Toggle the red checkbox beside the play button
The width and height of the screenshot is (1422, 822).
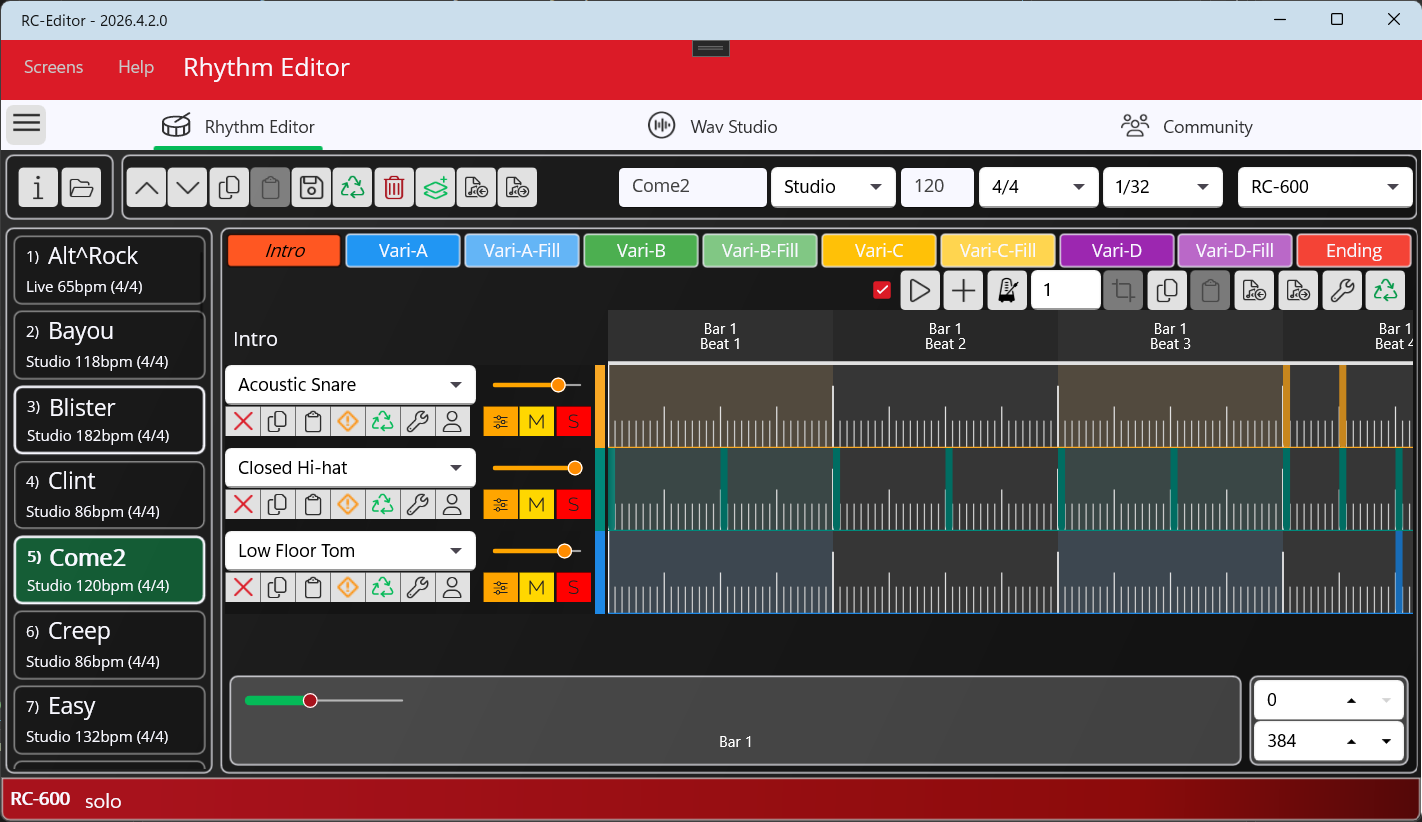point(882,290)
